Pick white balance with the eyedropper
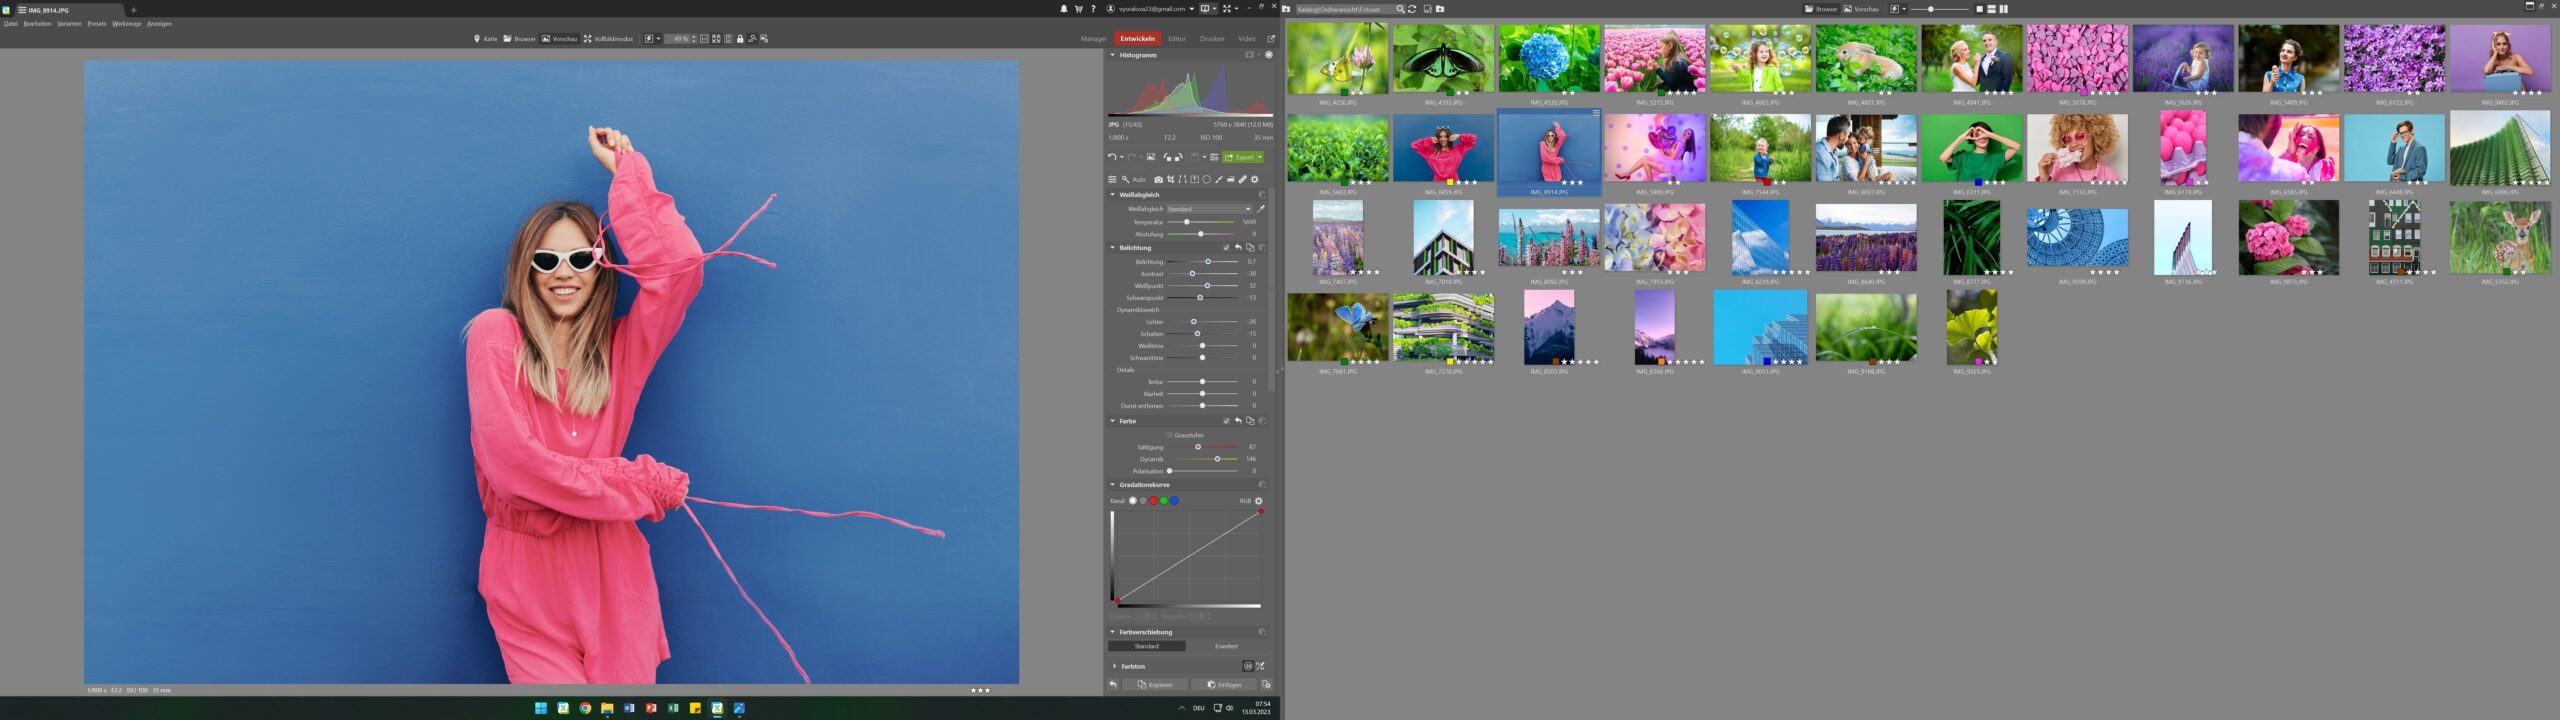 point(1261,209)
